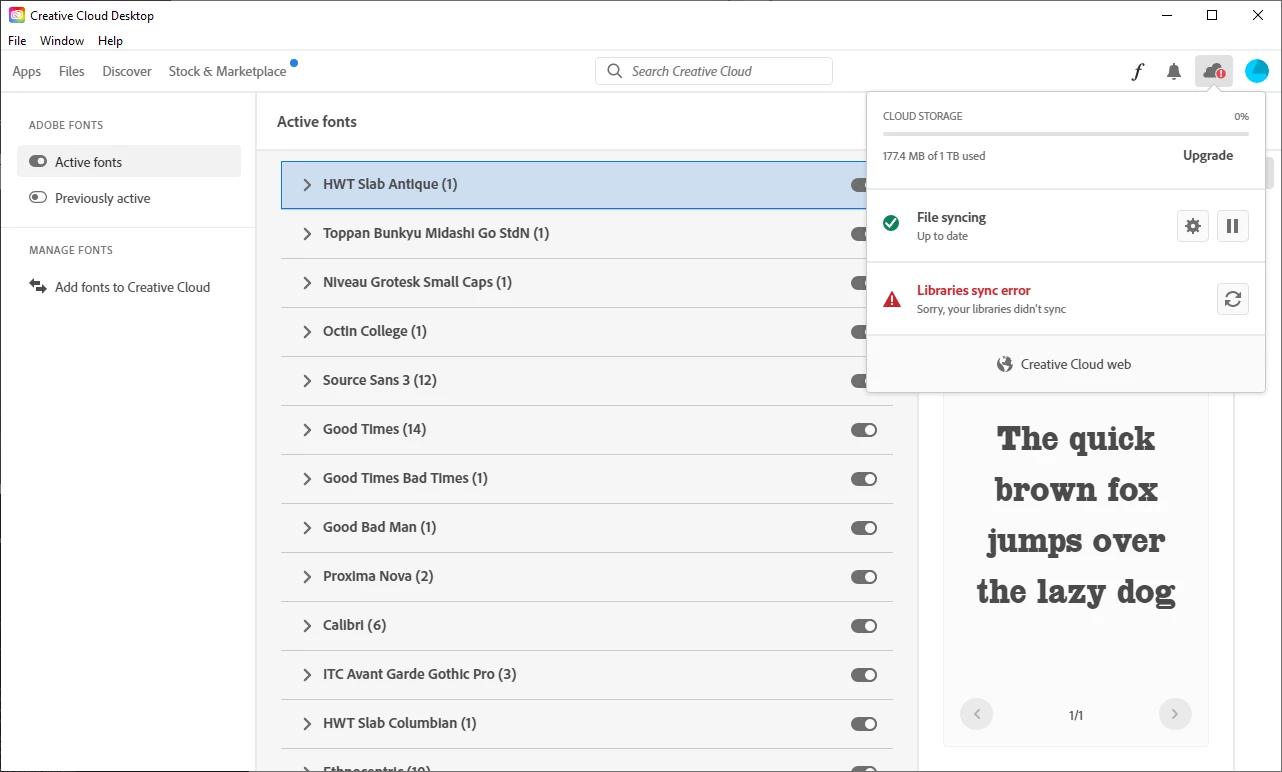Click the Add fonts to Creative Cloud icon
Image resolution: width=1282 pixels, height=772 pixels.
point(38,287)
